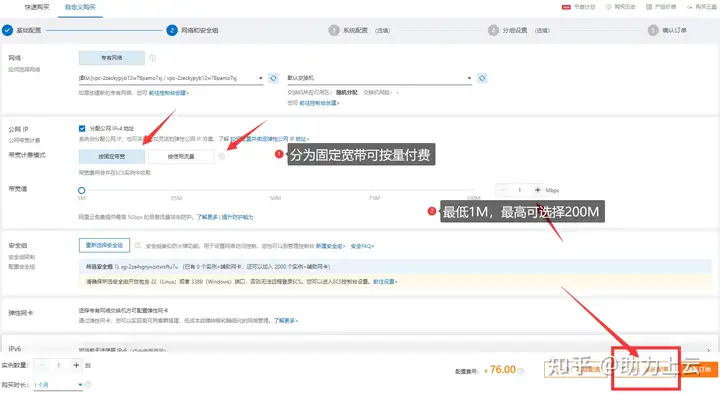The width and height of the screenshot is (720, 395).
Task: Click the step 2 number circle
Action: pos(172,30)
